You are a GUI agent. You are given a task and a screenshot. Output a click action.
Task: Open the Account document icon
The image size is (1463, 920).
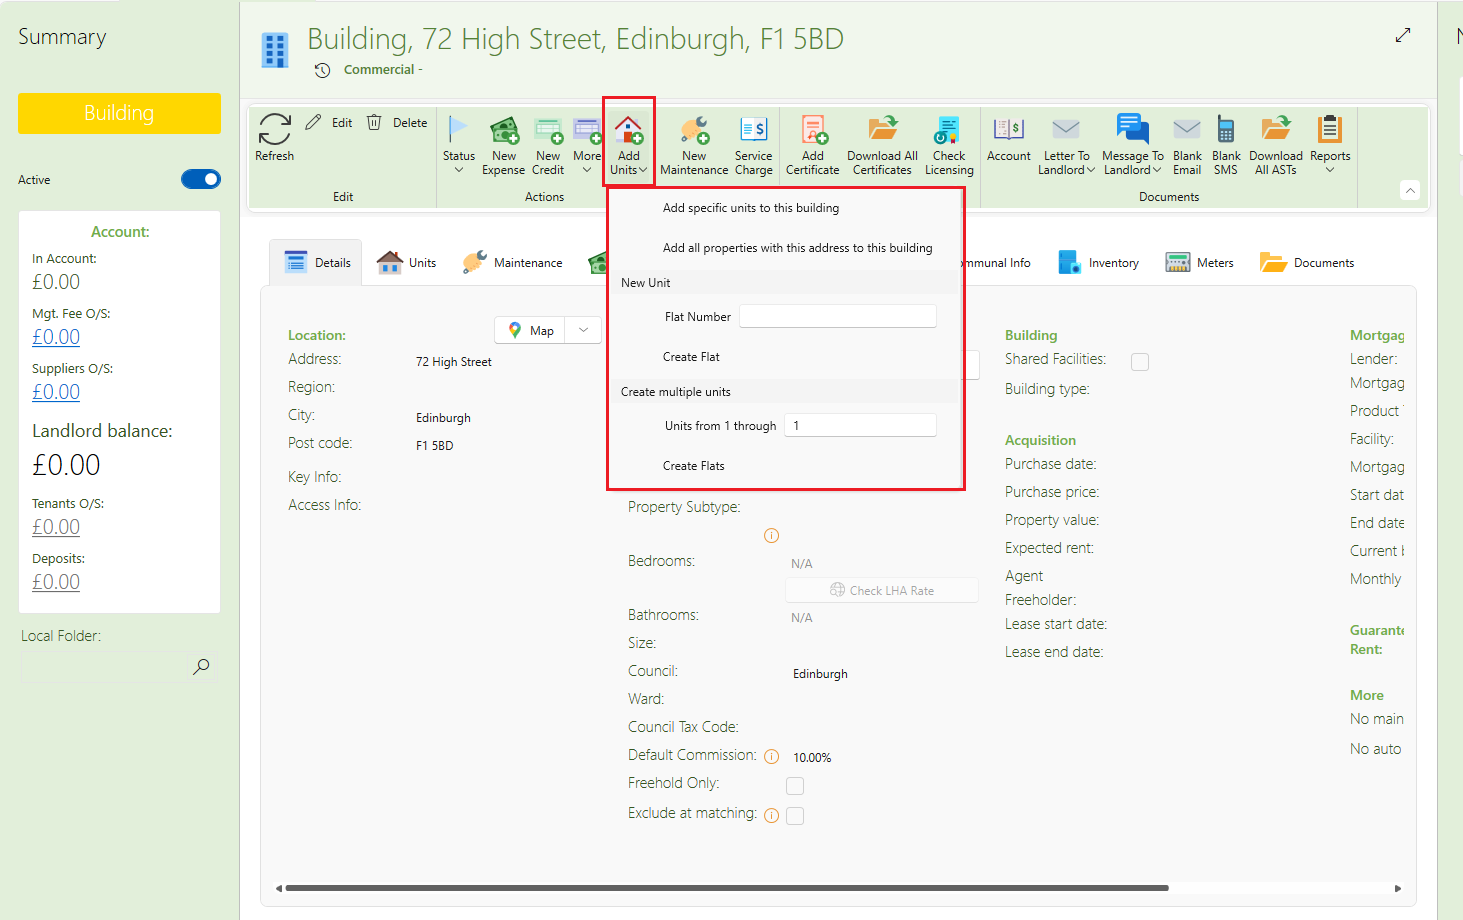click(1008, 129)
